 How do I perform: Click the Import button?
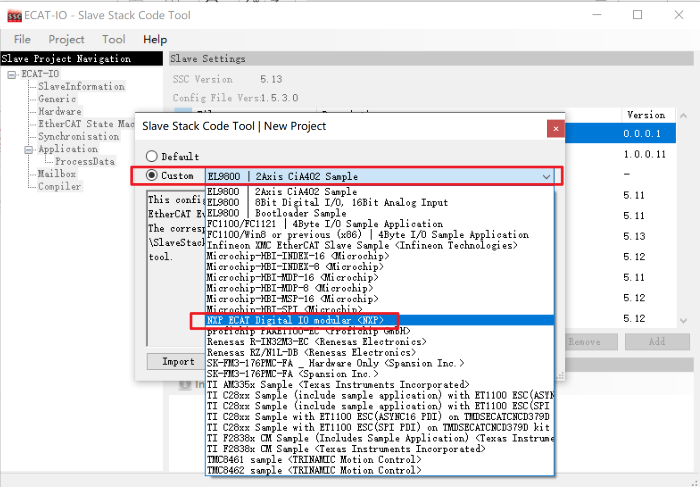tap(178, 361)
